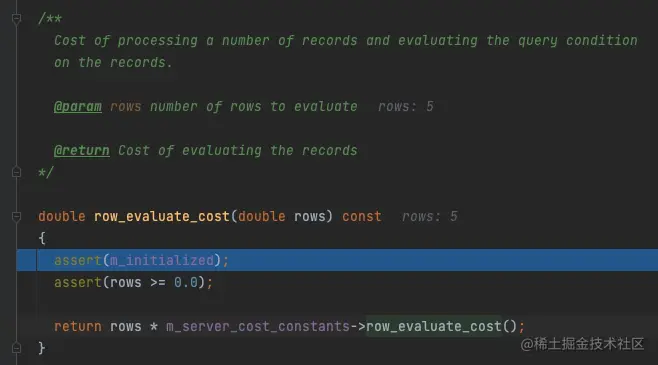Click the inline debugger hint 'rows: 5' beside const

[x=430, y=216]
